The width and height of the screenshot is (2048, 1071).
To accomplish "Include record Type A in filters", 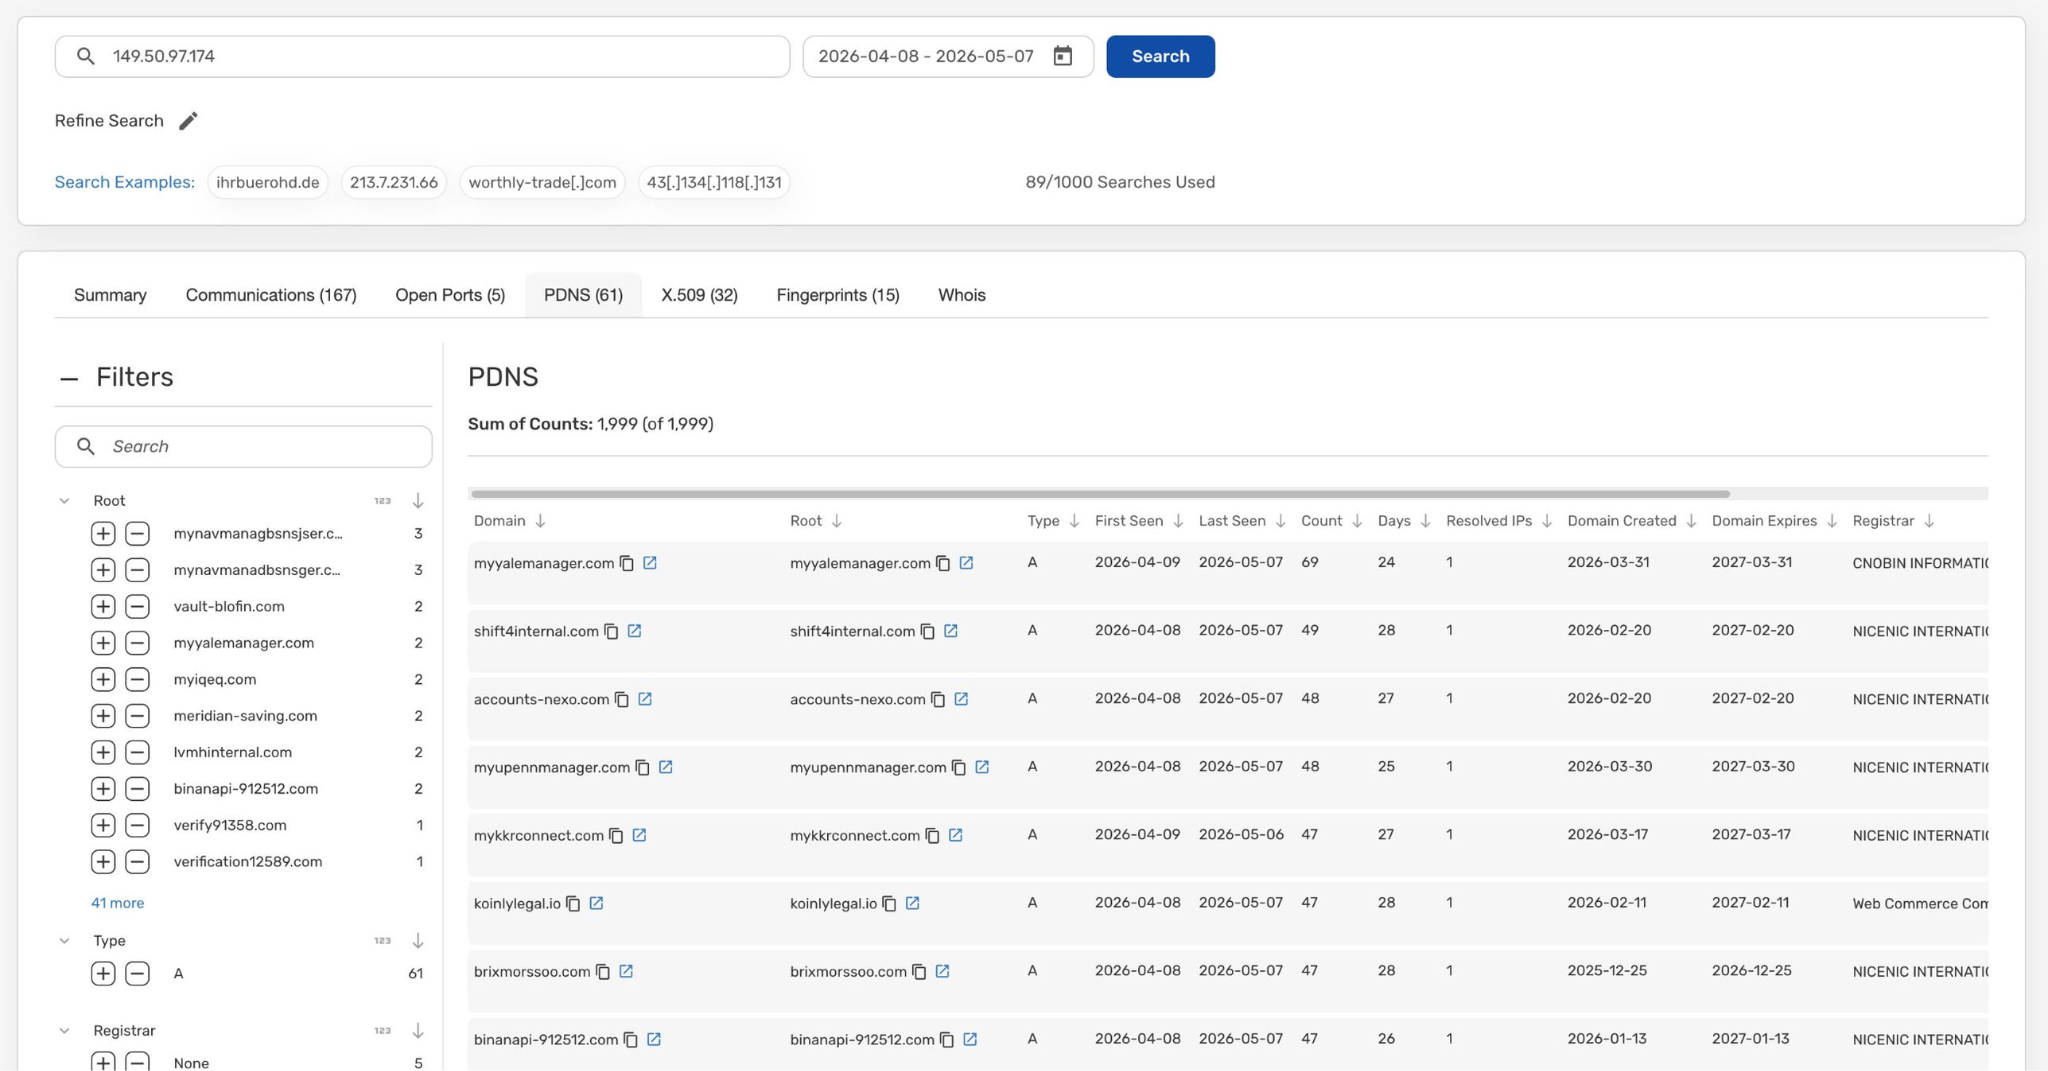I will point(103,973).
